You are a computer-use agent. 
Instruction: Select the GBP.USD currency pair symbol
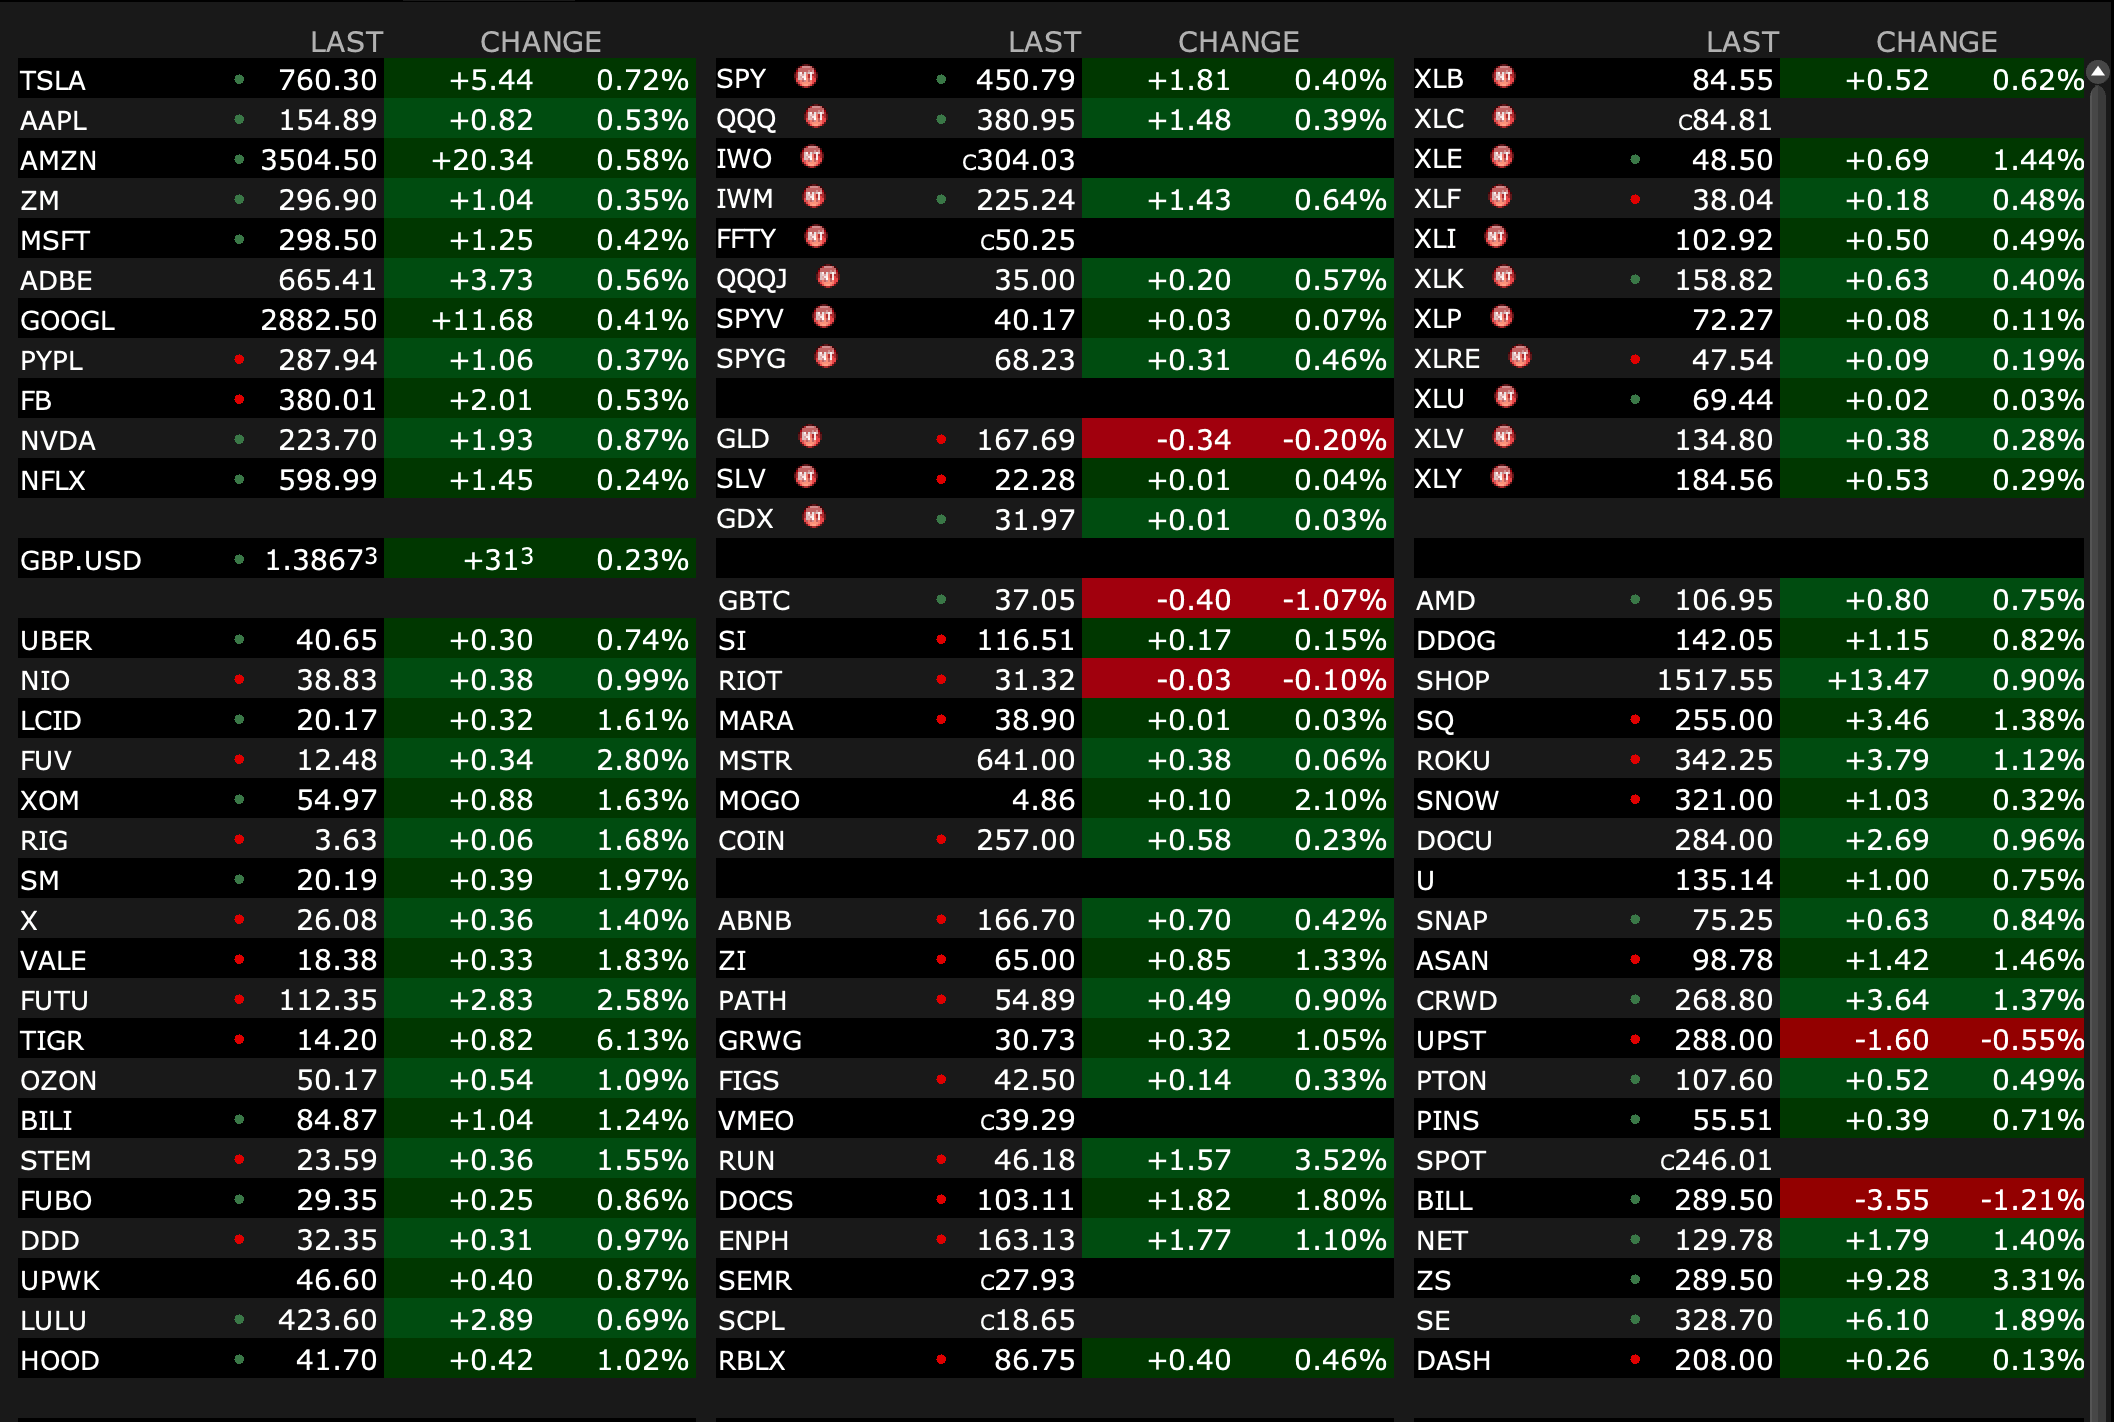click(81, 560)
